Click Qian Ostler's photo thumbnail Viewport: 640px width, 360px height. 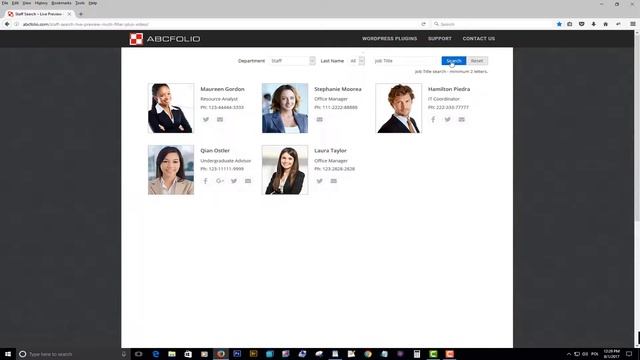coord(171,170)
